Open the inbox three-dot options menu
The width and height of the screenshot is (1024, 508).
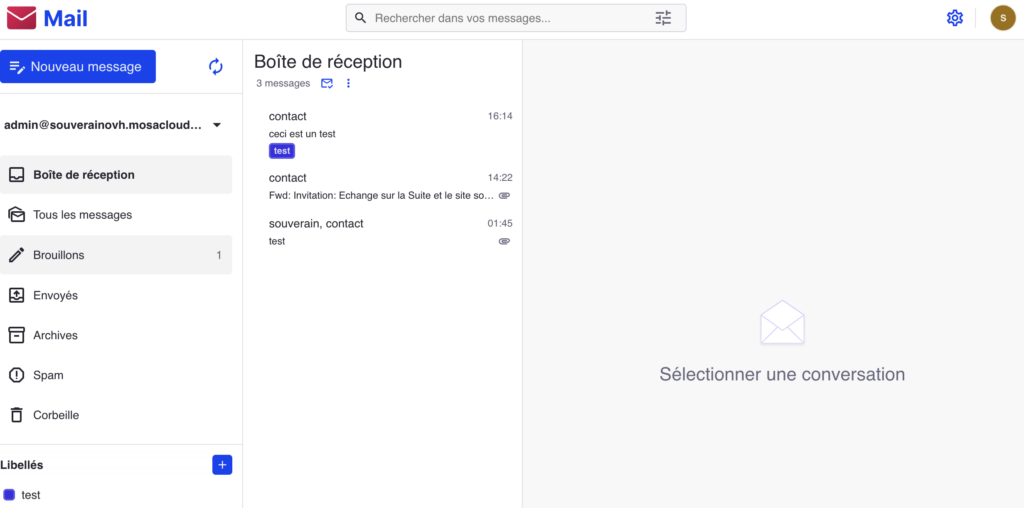point(348,84)
